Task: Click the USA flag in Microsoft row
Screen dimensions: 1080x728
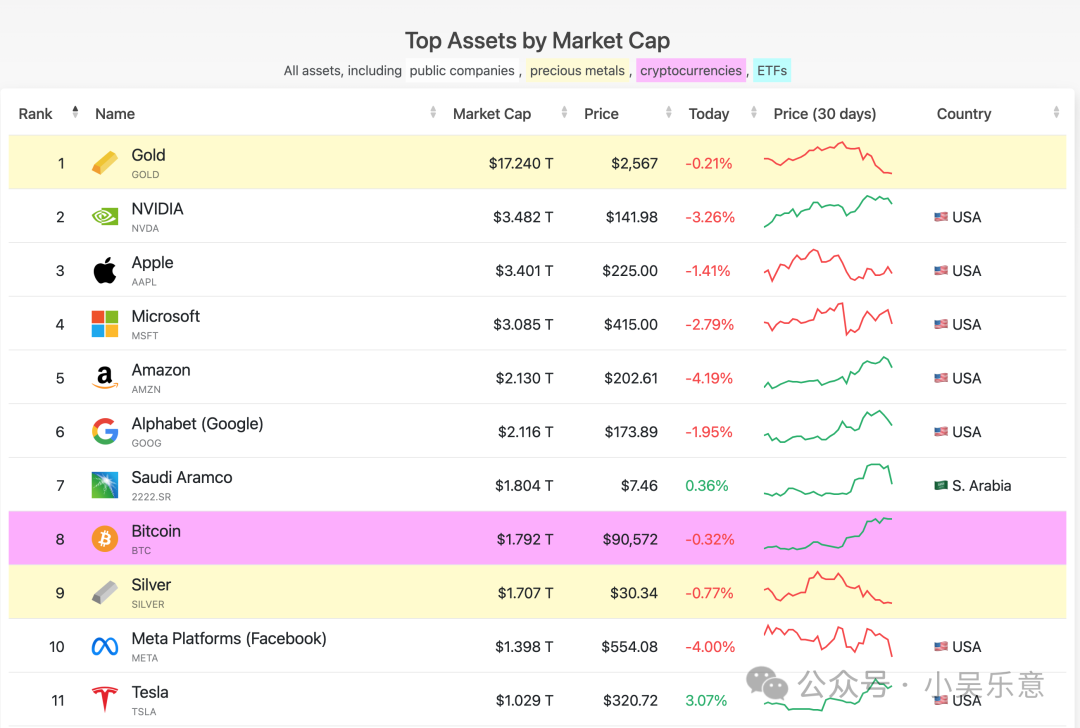Action: point(941,324)
